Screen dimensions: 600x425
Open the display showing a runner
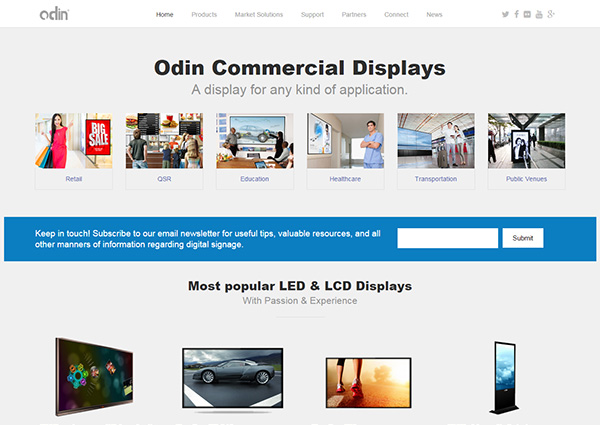(368, 383)
